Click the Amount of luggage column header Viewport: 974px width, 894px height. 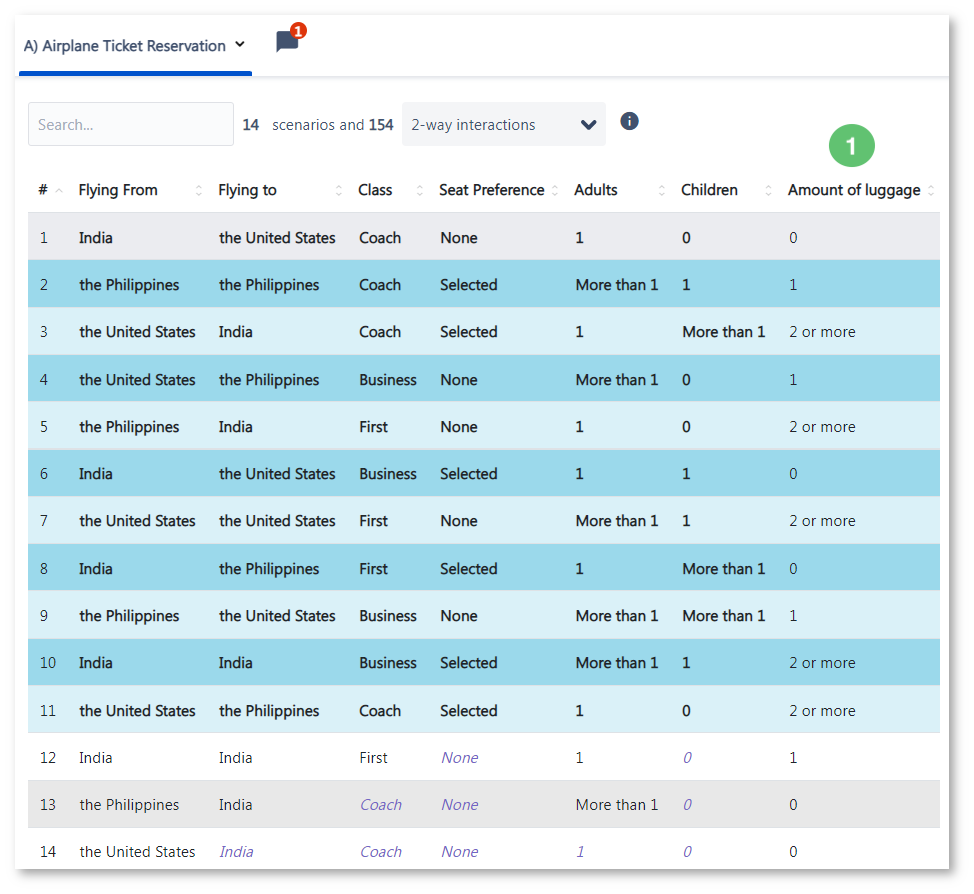pyautogui.click(x=854, y=190)
